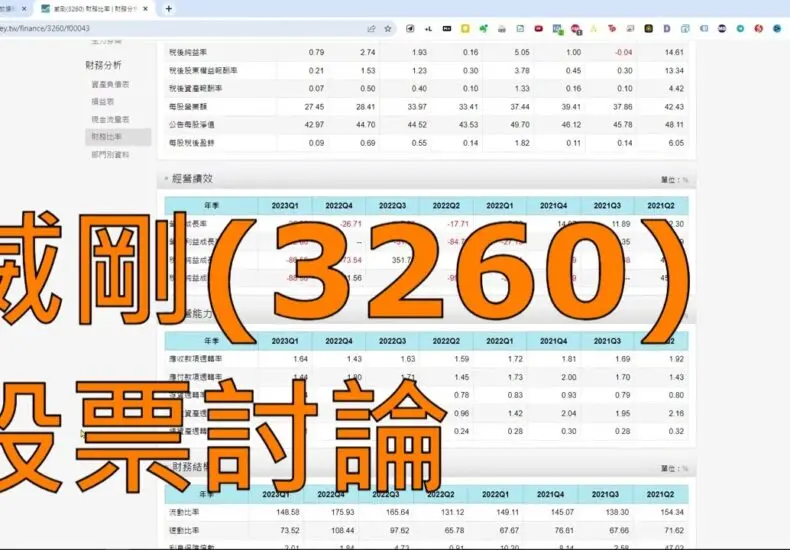This screenshot has width=790, height=550.
Task: Click the 2.16 value in 經營能力 table
Action: (x=676, y=414)
